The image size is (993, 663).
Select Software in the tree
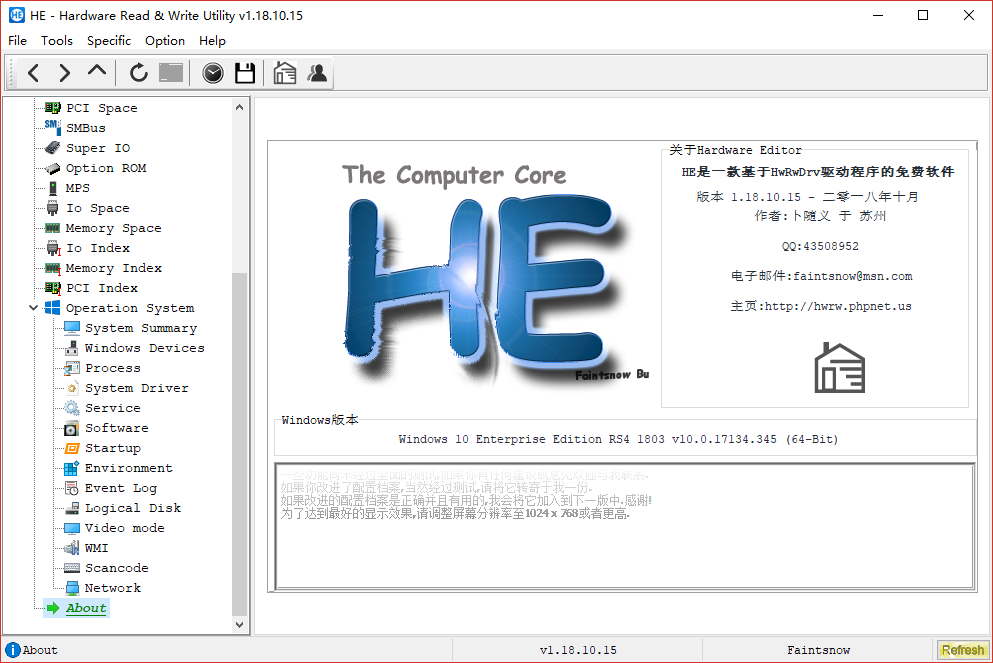117,428
